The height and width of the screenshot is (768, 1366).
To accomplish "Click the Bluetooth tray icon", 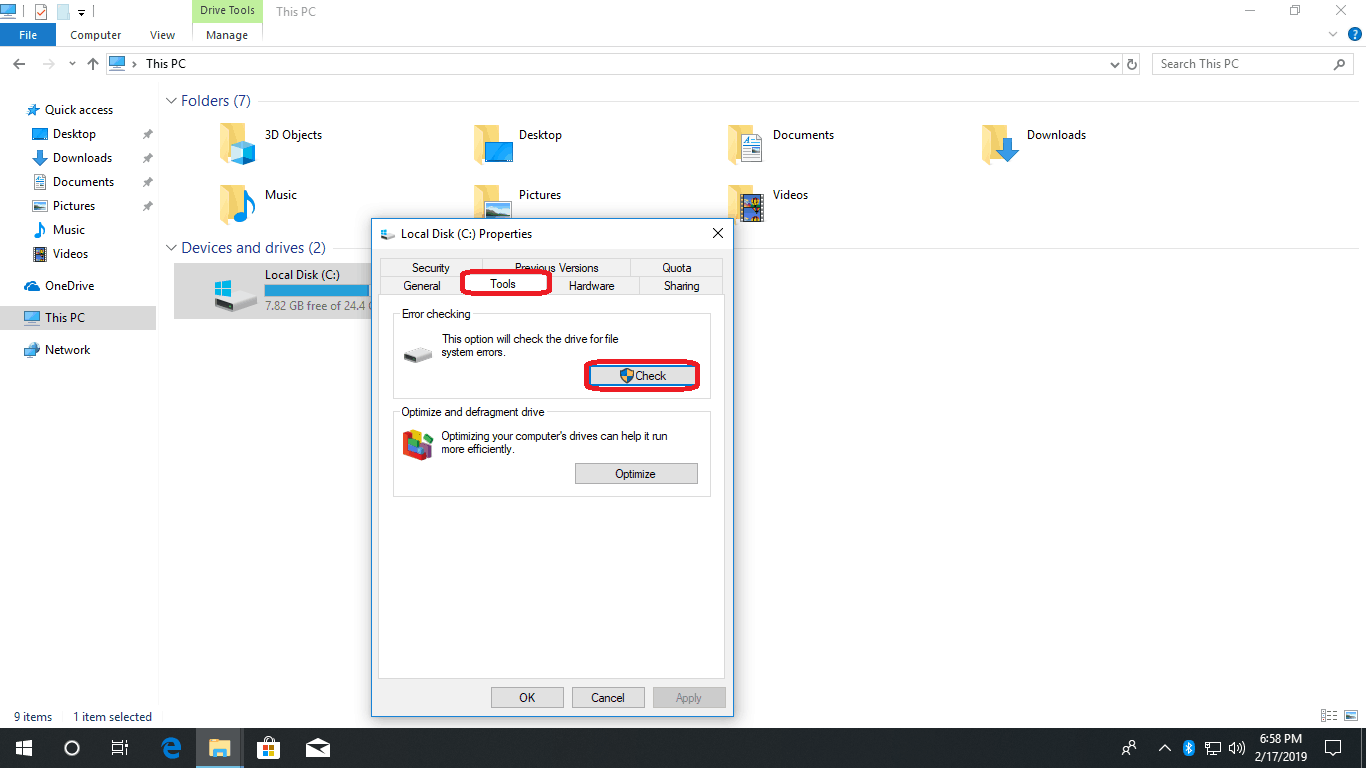I will (1189, 748).
